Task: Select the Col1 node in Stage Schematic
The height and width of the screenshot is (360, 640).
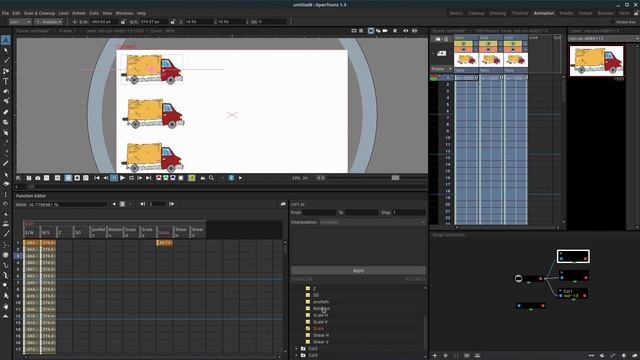Action: pos(573,293)
